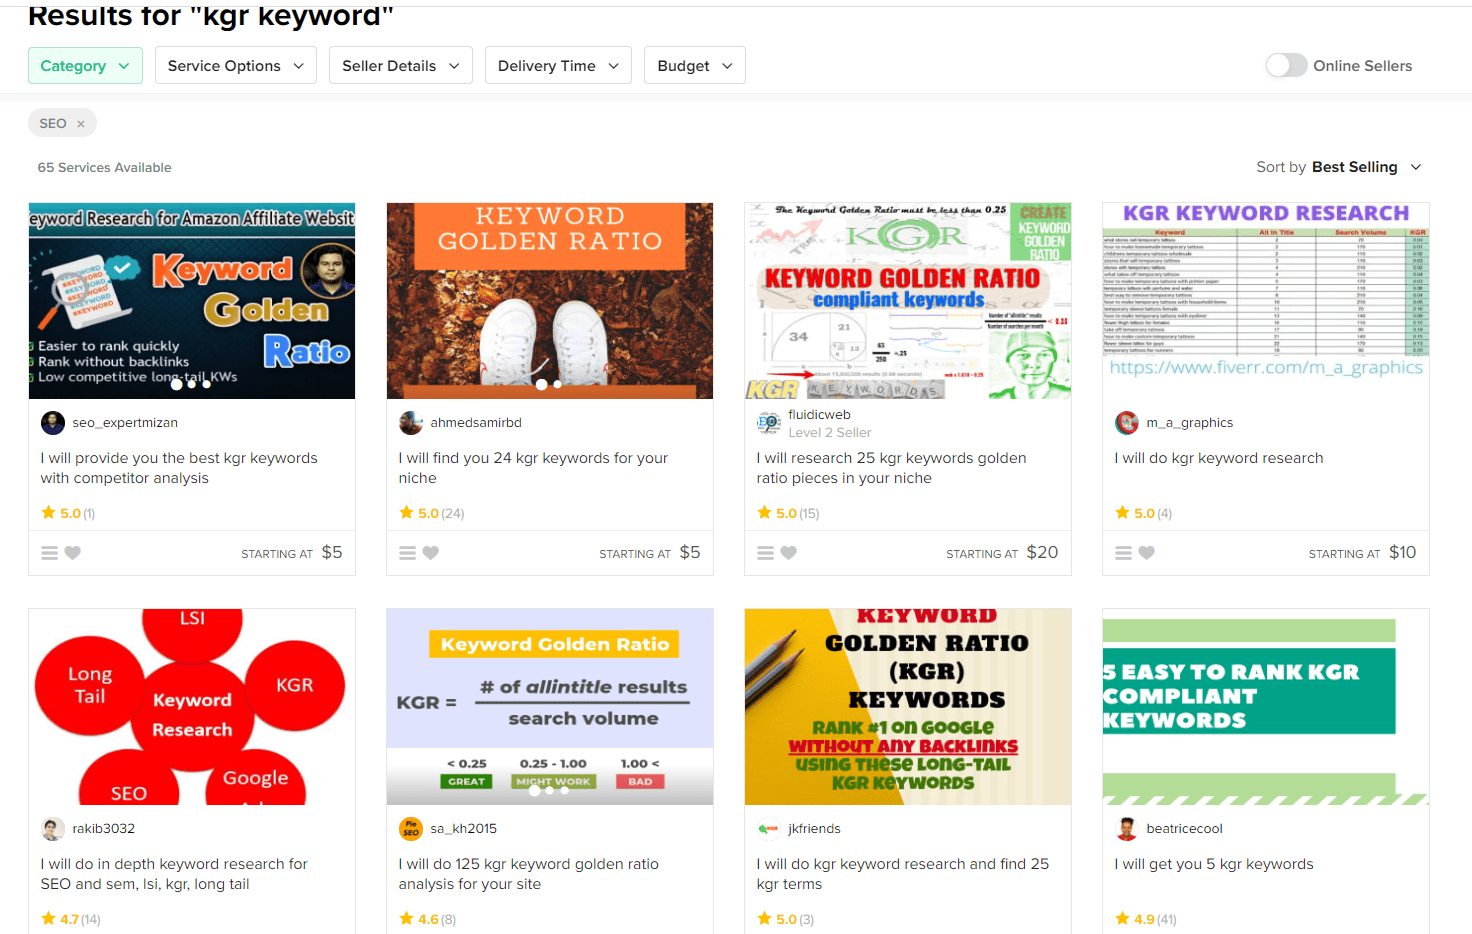
Task: Open seller name fluidicweb
Action: pos(819,415)
